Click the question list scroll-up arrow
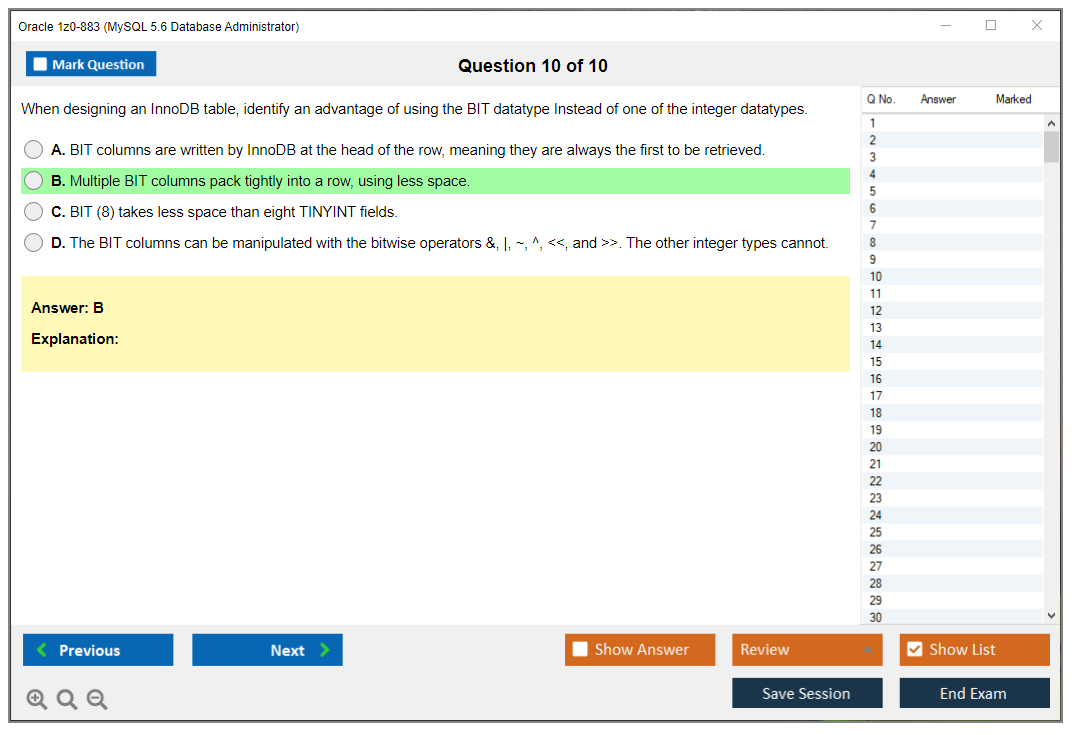This screenshot has height=735, width=1075. tap(1051, 122)
